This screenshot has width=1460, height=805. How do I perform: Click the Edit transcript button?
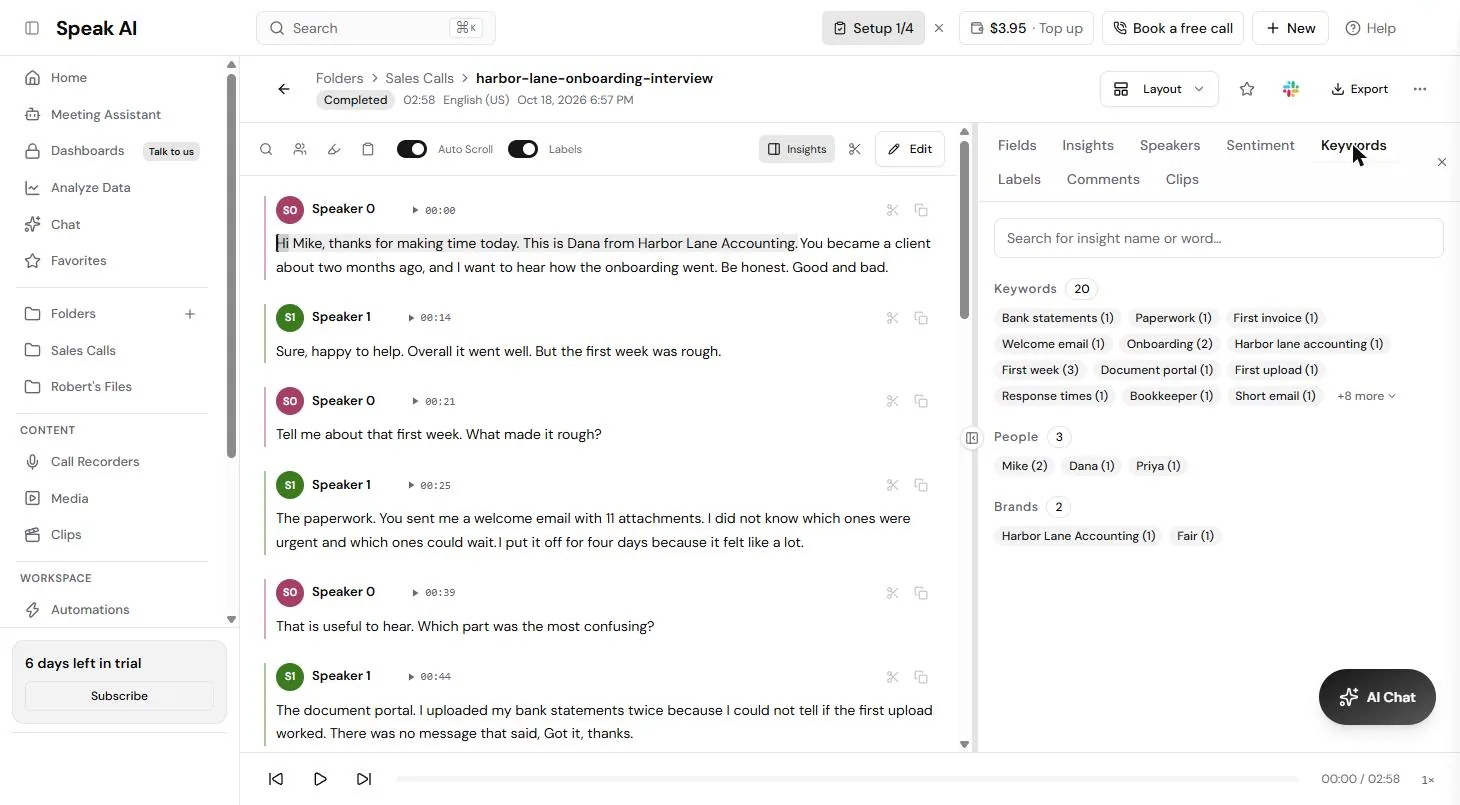pyautogui.click(x=910, y=149)
